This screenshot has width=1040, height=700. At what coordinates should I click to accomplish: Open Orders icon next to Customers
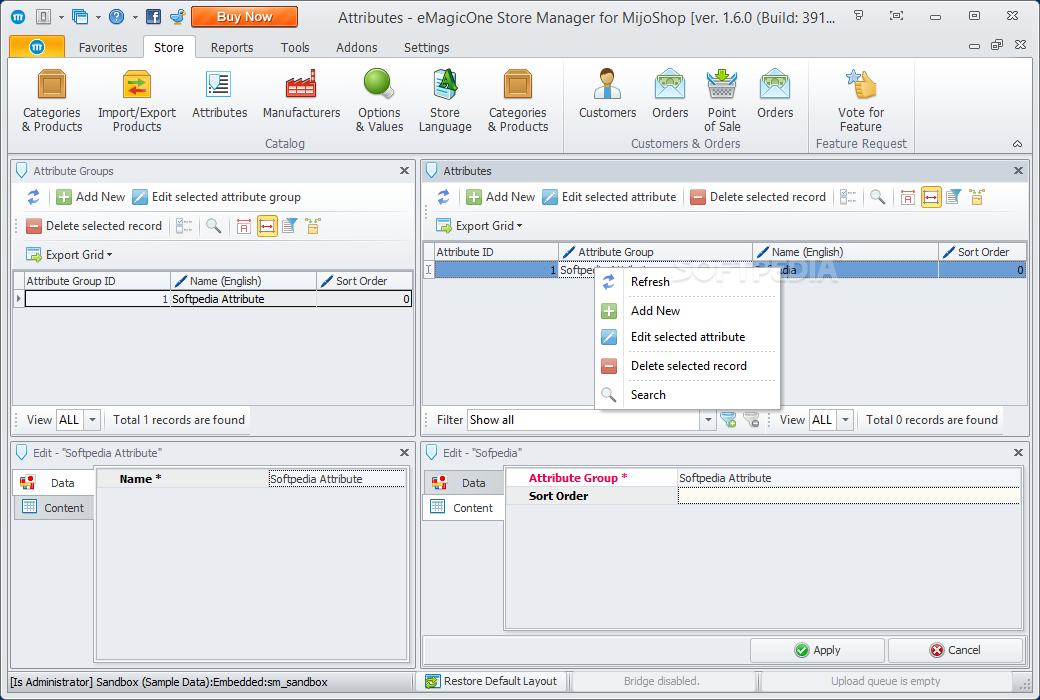pos(670,94)
